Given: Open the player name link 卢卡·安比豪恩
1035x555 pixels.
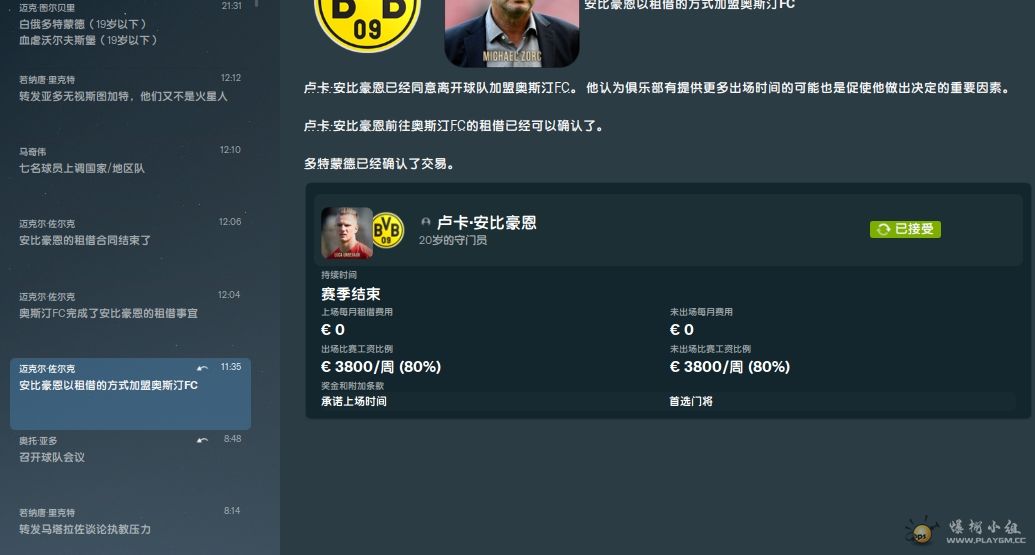Looking at the screenshot, I should click(x=486, y=222).
